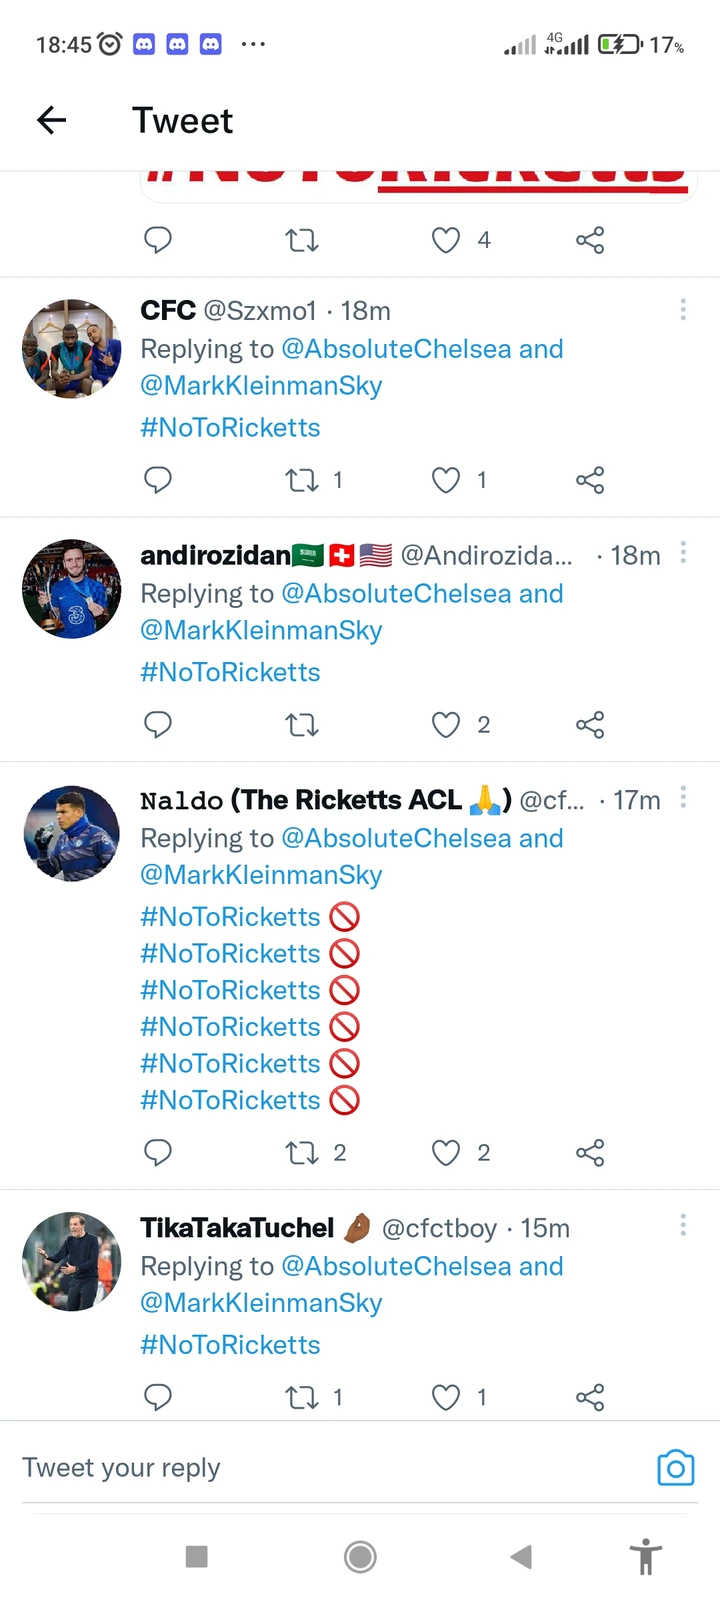
Task: Open @MarkKleinmanSky mention in andirozidan reply
Action: 261,631
